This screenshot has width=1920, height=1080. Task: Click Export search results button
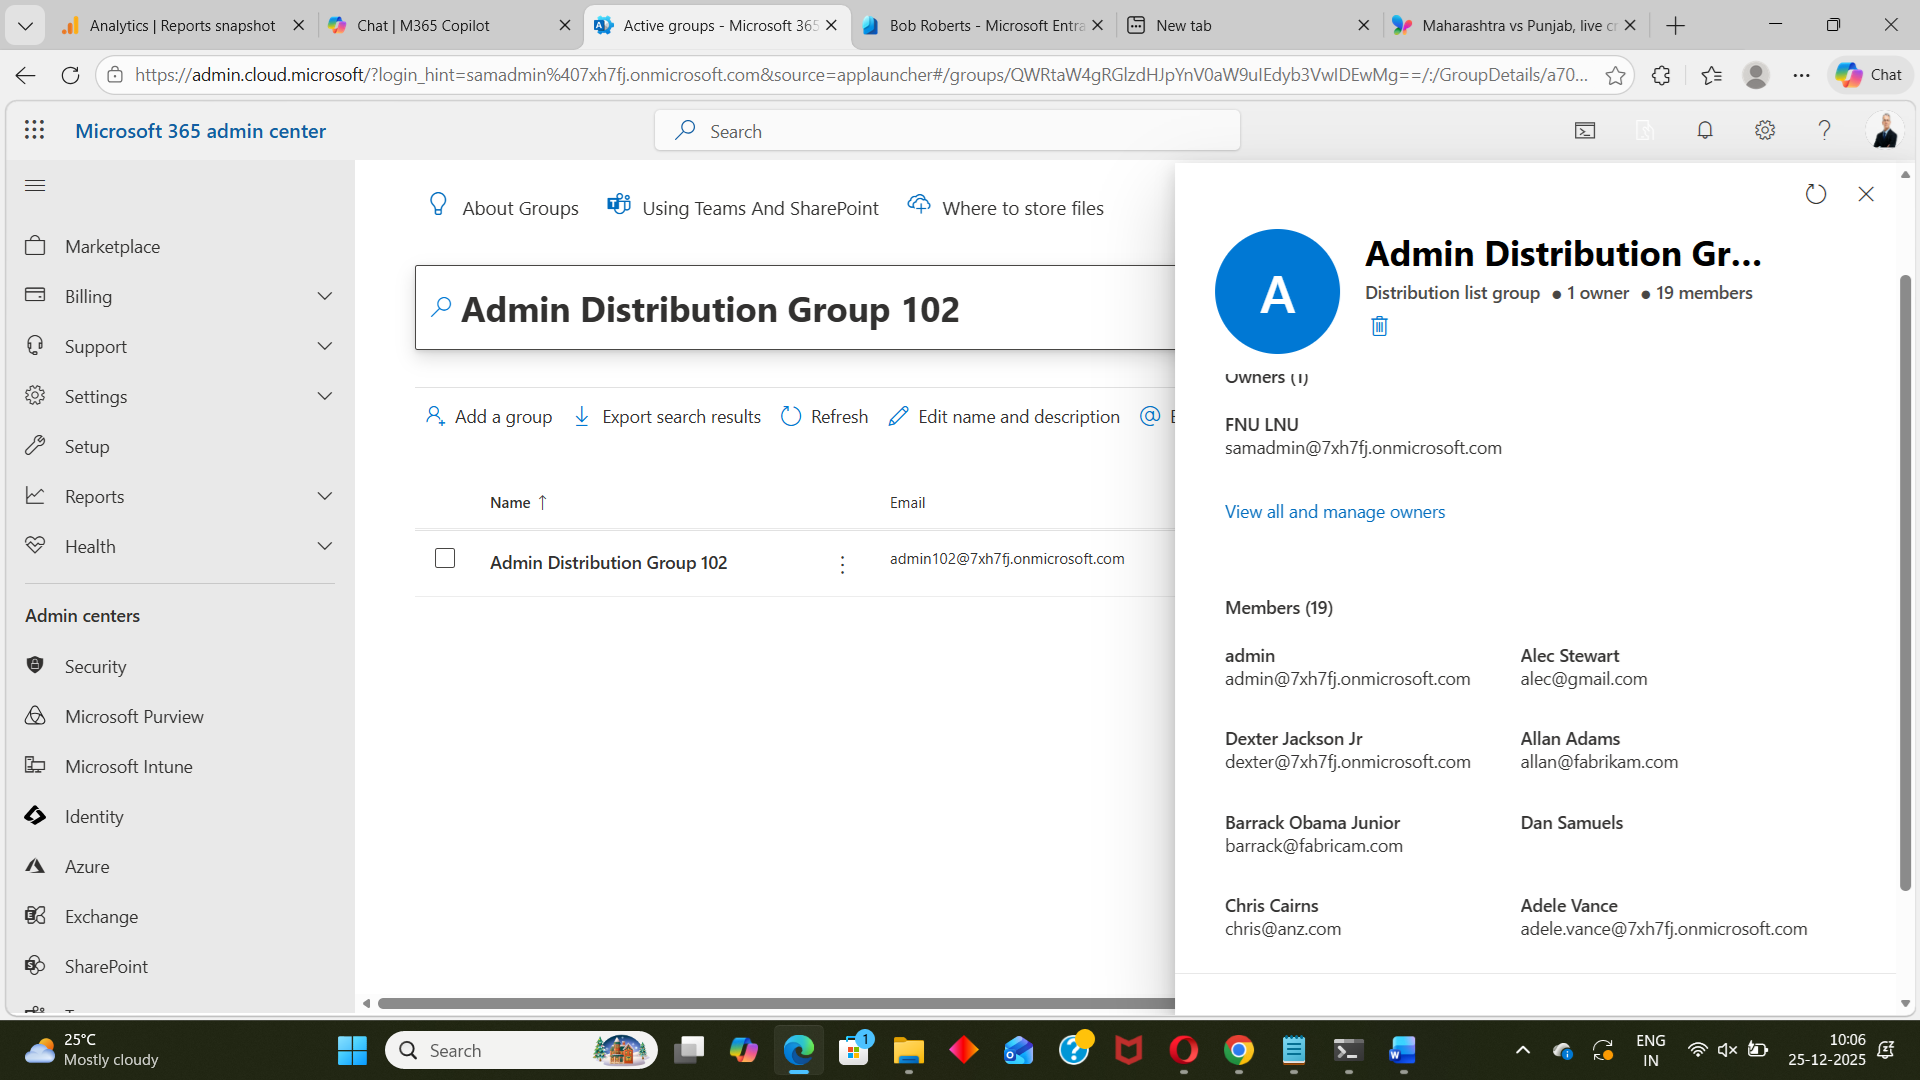667,416
